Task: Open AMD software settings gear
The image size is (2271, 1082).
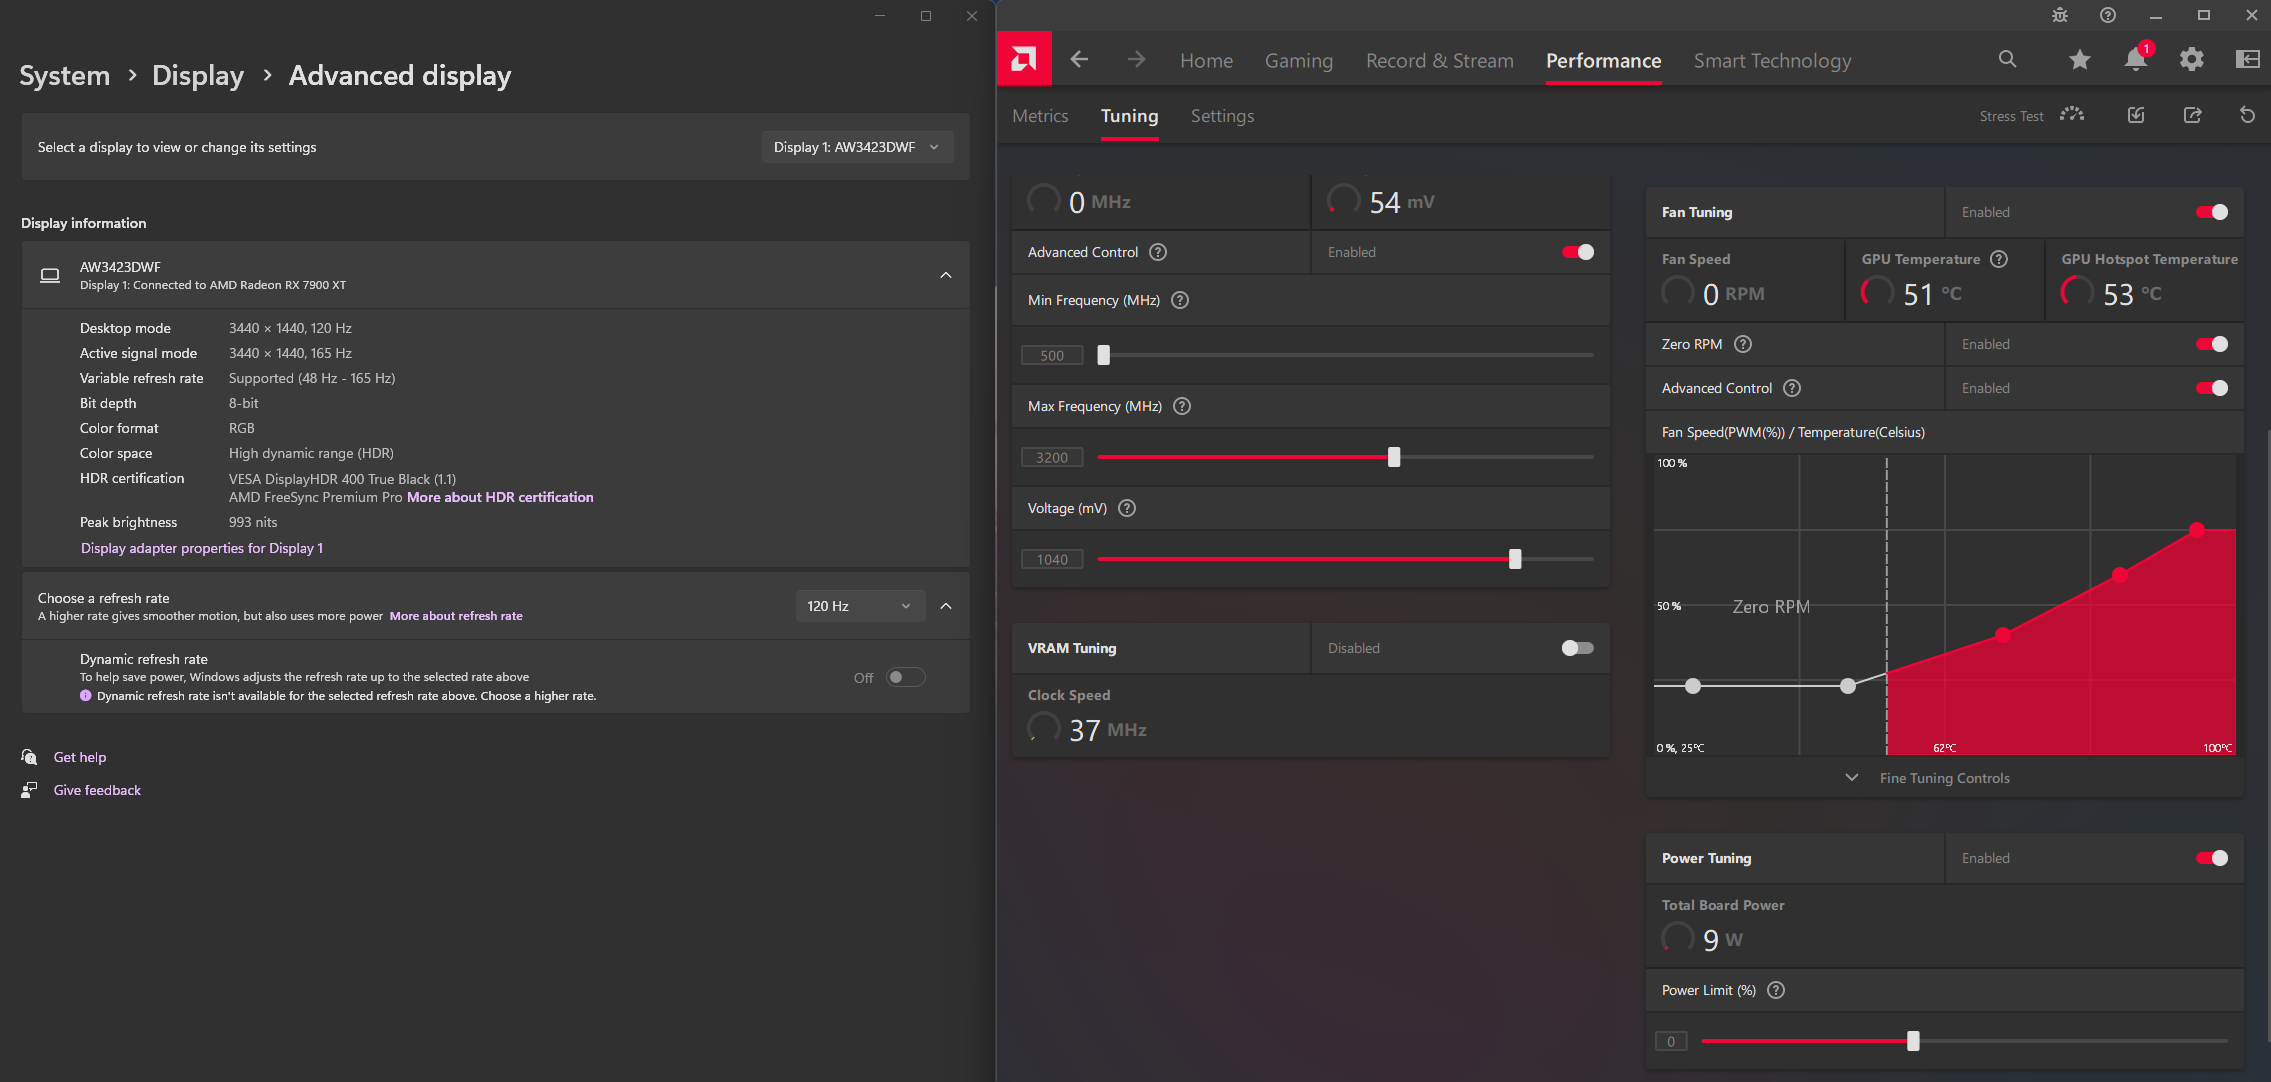Action: point(2191,60)
